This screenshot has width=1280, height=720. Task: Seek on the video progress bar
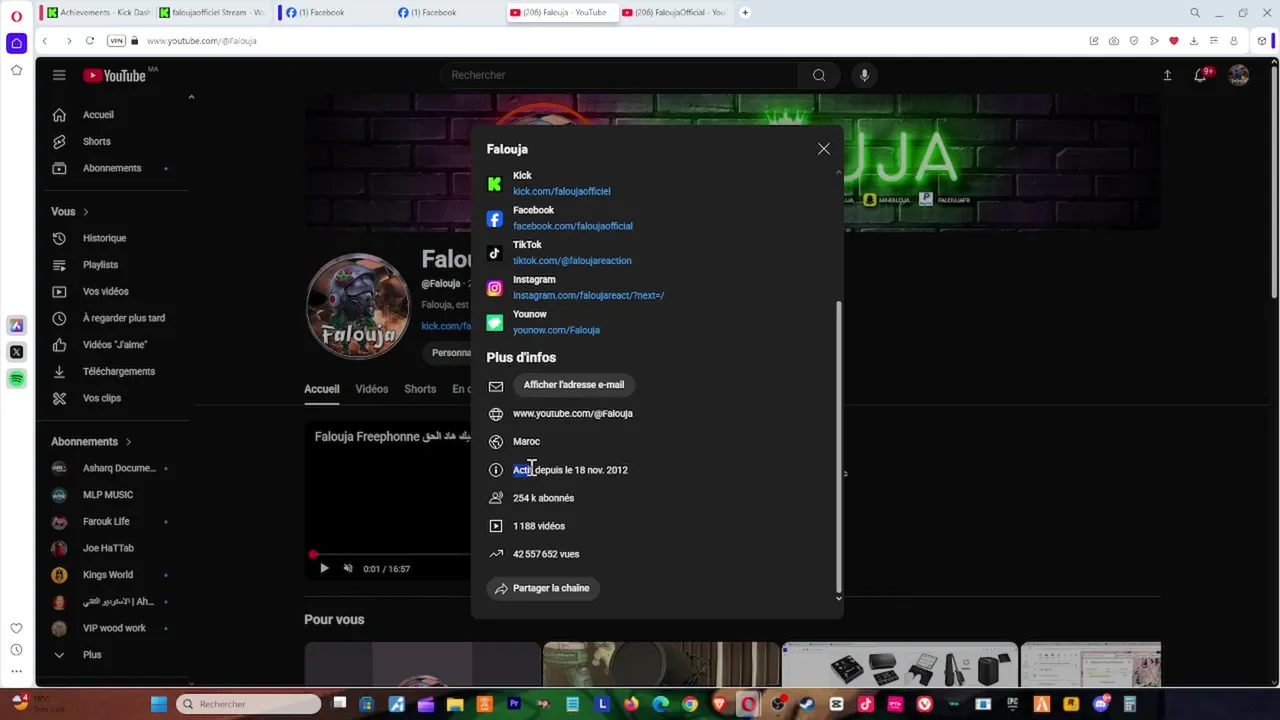coord(392,554)
